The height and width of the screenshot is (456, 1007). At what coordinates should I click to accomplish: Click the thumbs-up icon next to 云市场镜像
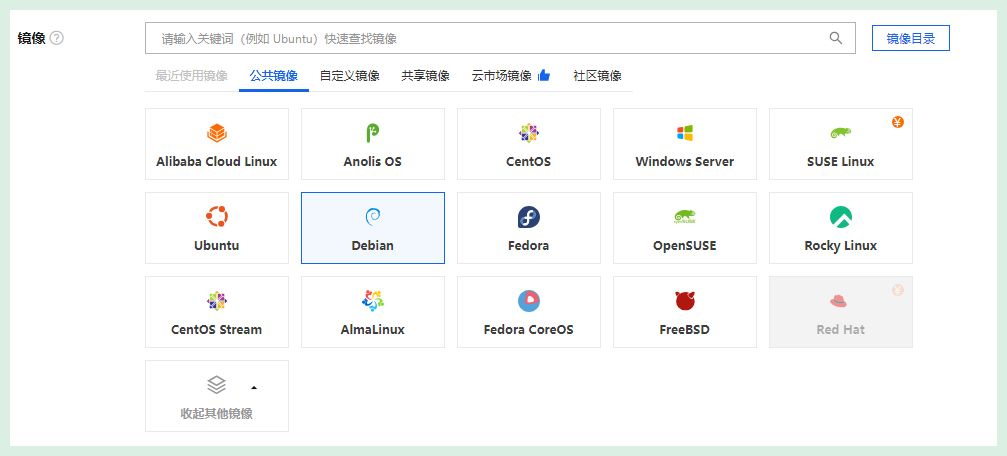pos(544,75)
